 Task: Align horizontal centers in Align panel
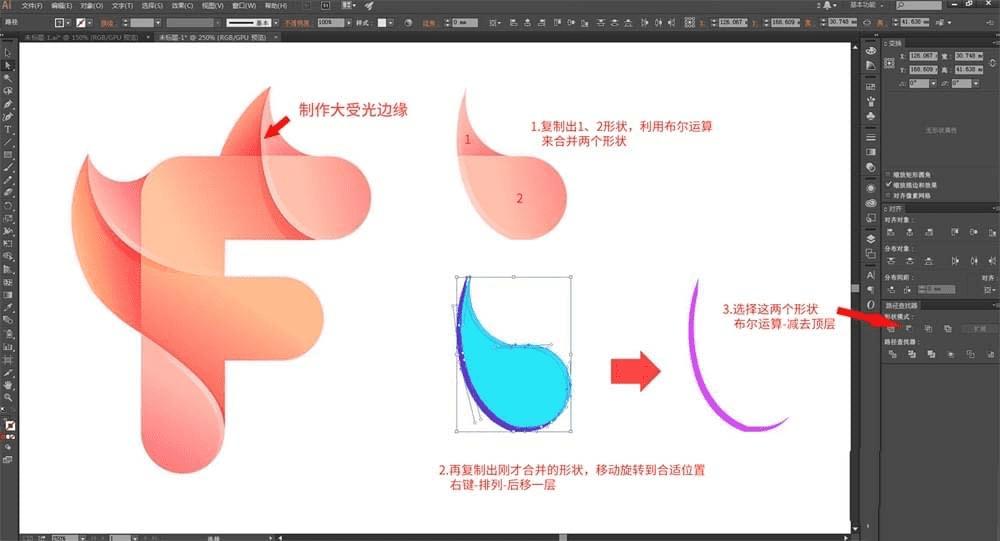910,233
